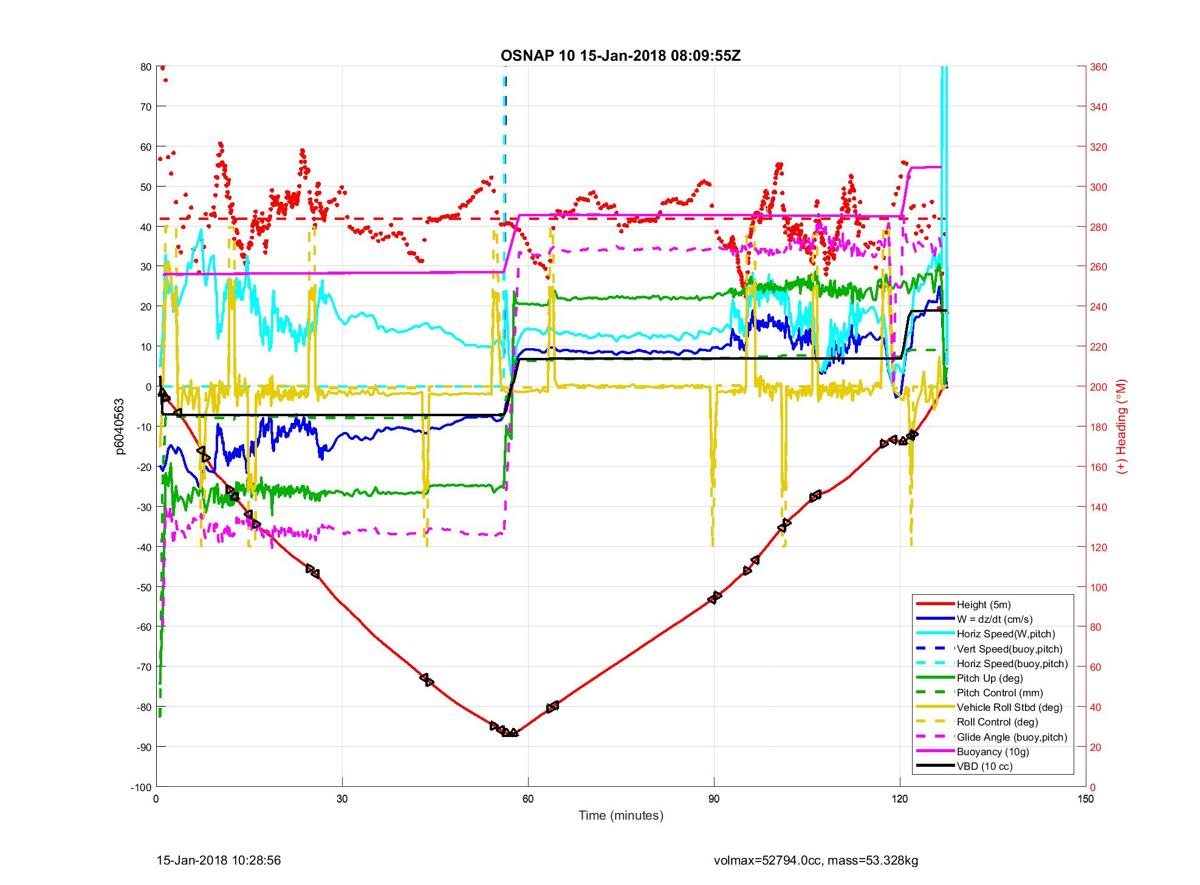Select the Glide Angle (buoy,pitch) legend entry
The height and width of the screenshot is (885, 1200).
point(991,737)
